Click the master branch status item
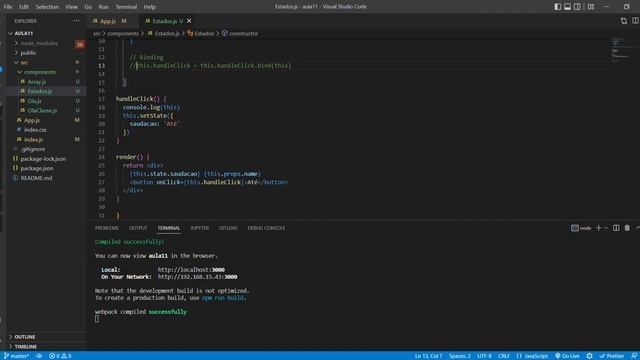This screenshot has width=640, height=360. [16, 356]
